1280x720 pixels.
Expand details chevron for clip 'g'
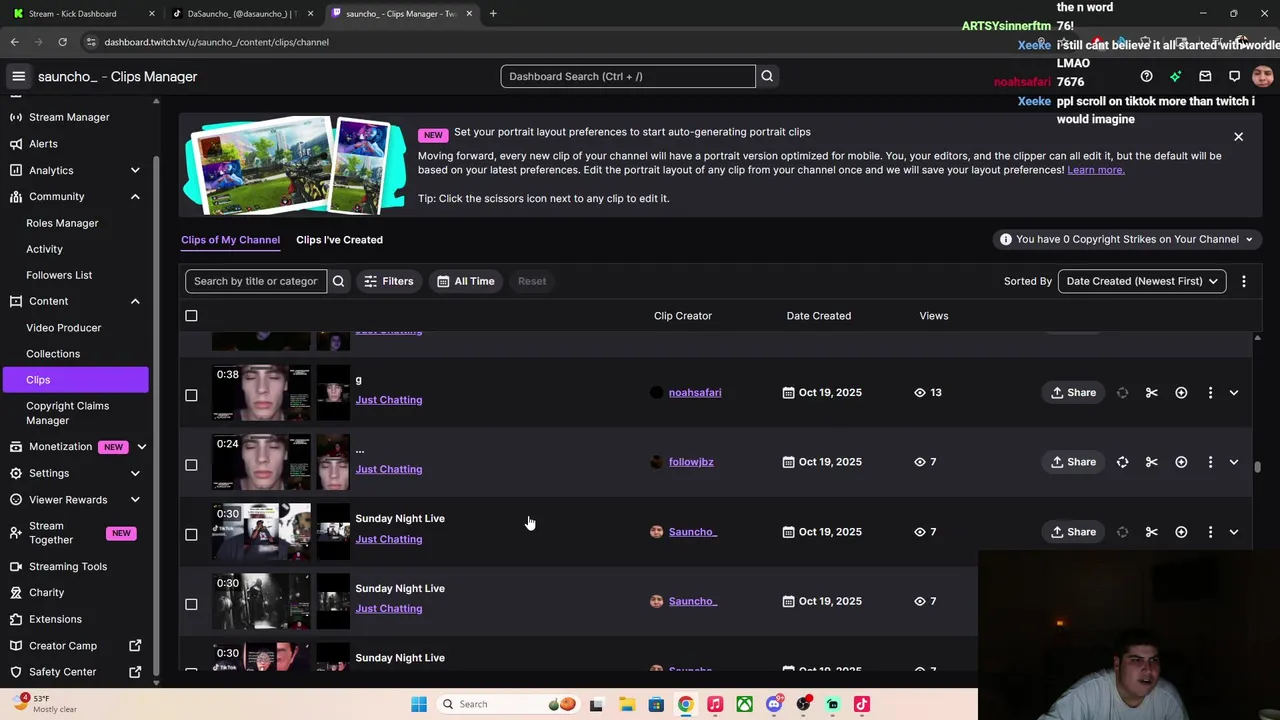click(x=1233, y=392)
